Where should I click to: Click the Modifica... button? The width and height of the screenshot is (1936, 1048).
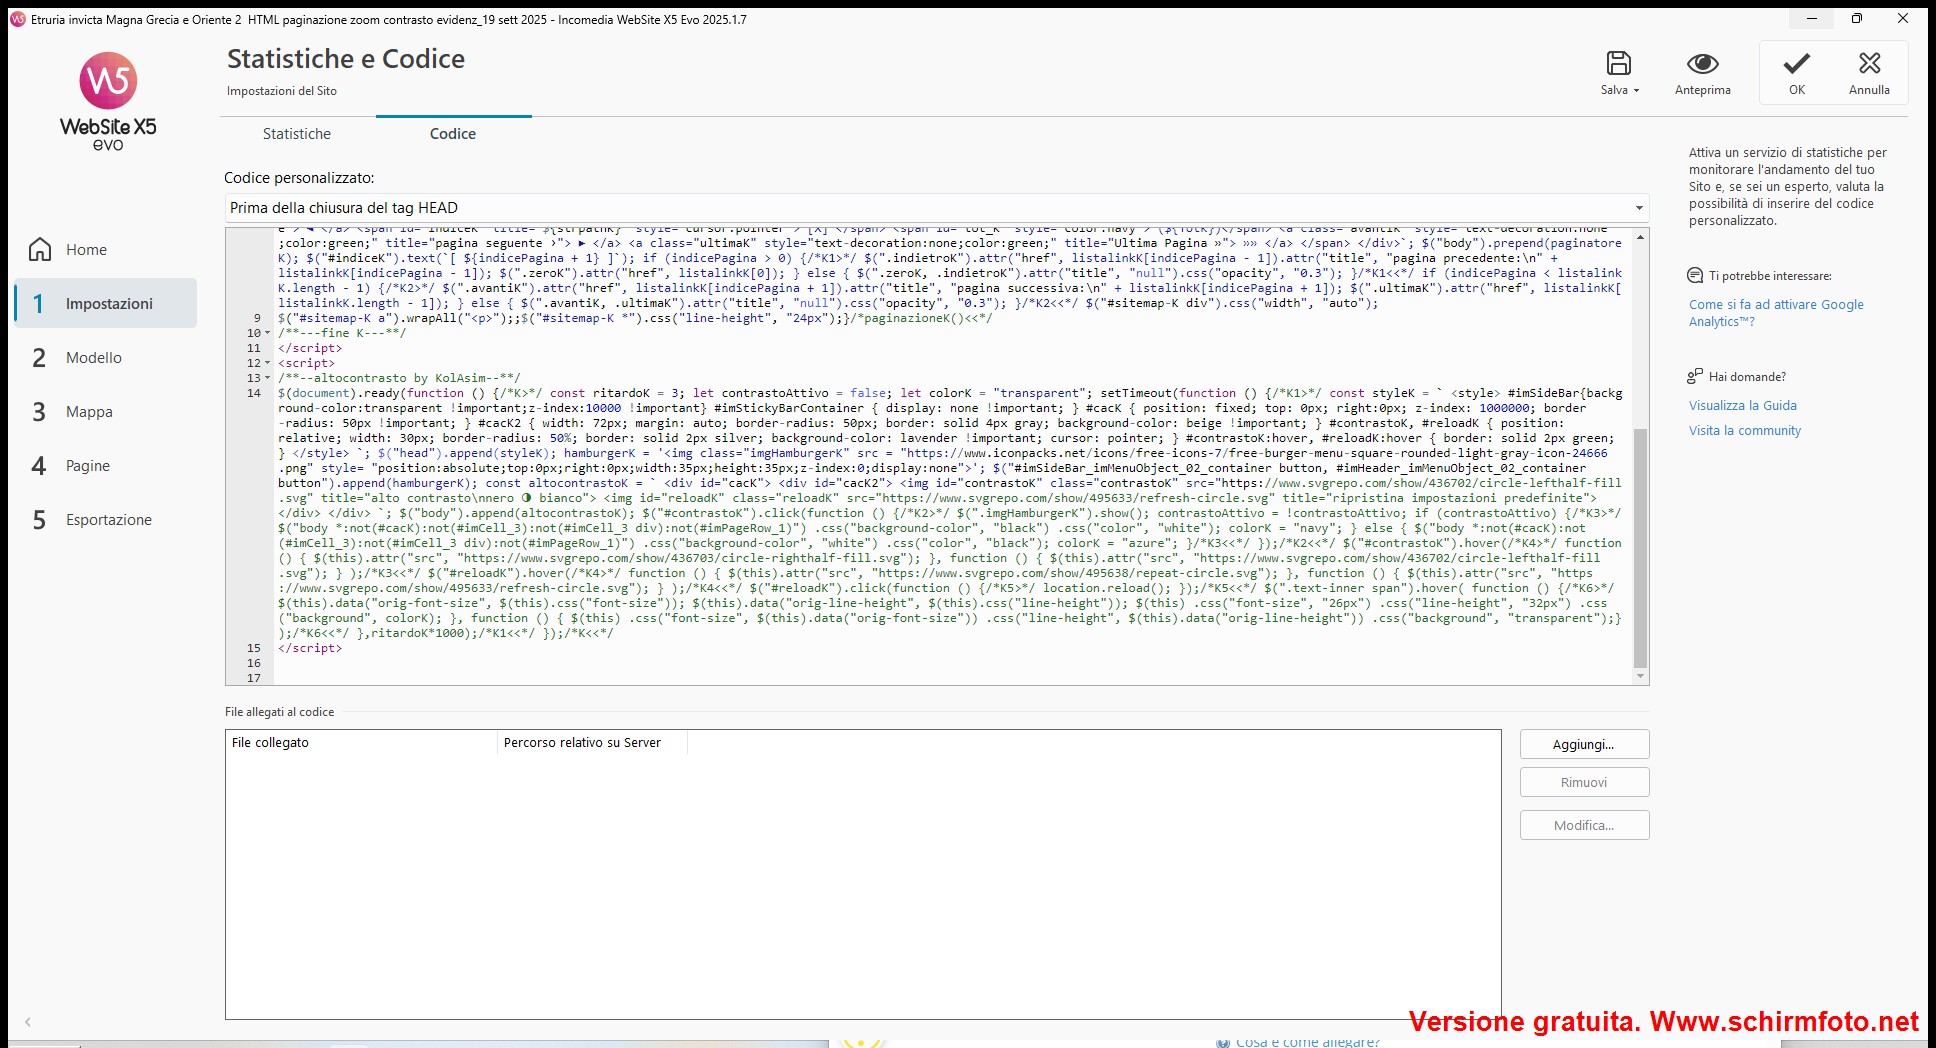(x=1584, y=825)
